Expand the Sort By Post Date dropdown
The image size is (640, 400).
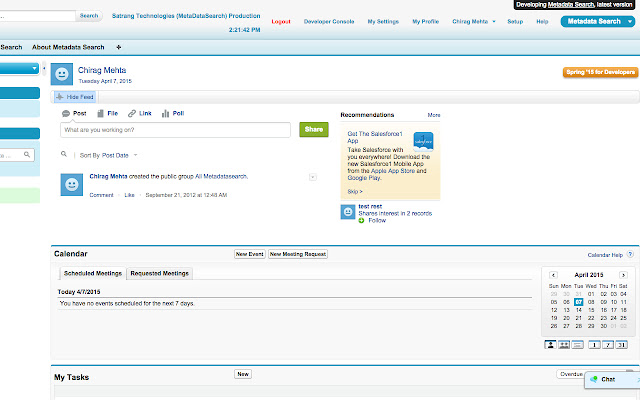tap(136, 155)
